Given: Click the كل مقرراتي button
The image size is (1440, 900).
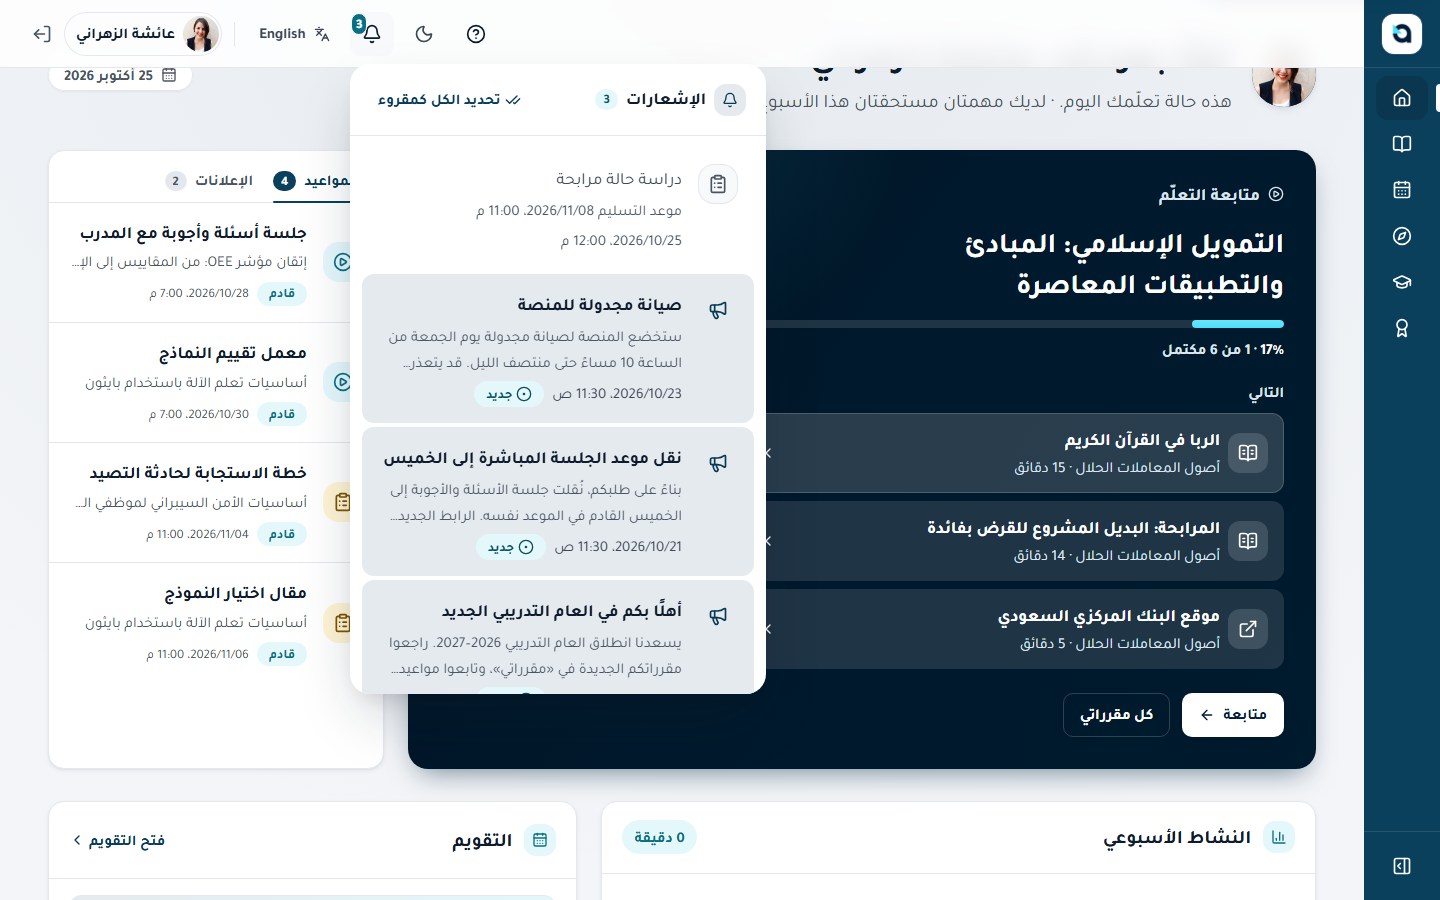Looking at the screenshot, I should pos(1116,715).
